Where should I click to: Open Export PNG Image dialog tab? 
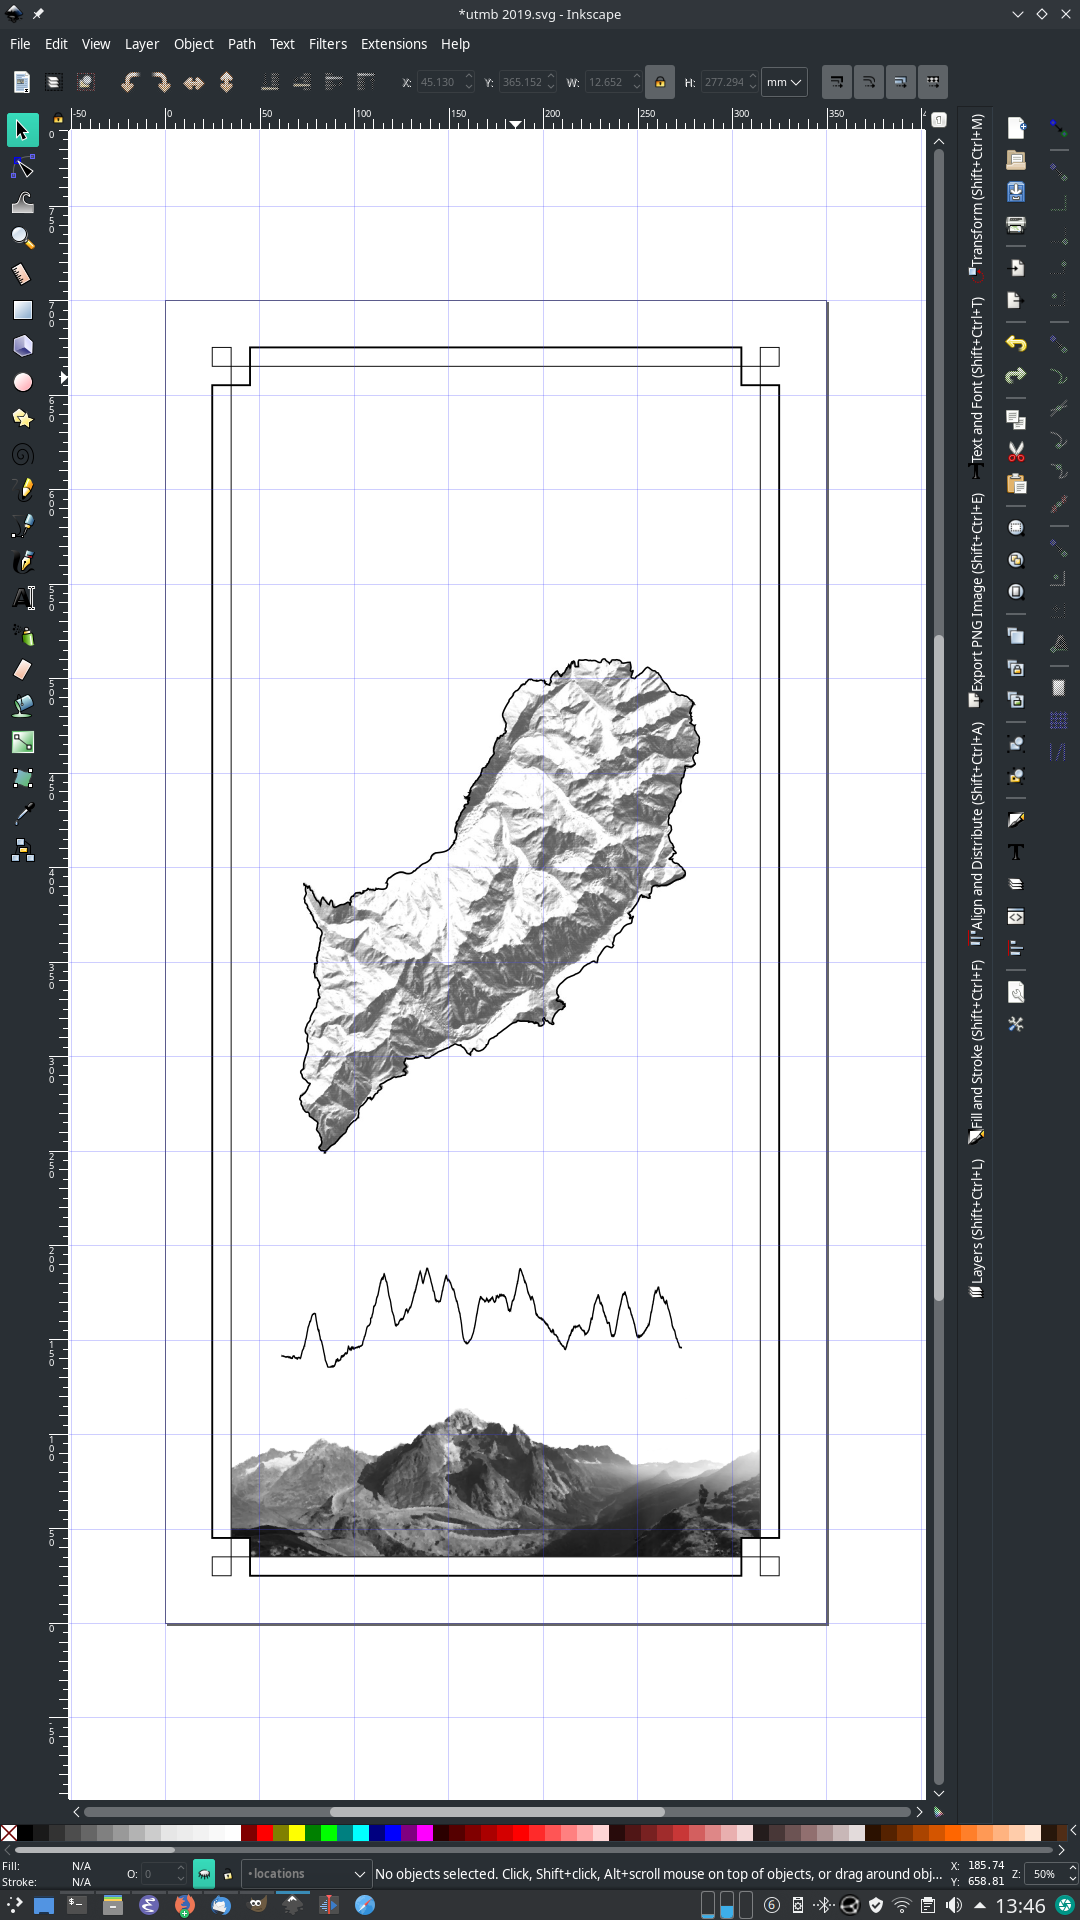977,600
